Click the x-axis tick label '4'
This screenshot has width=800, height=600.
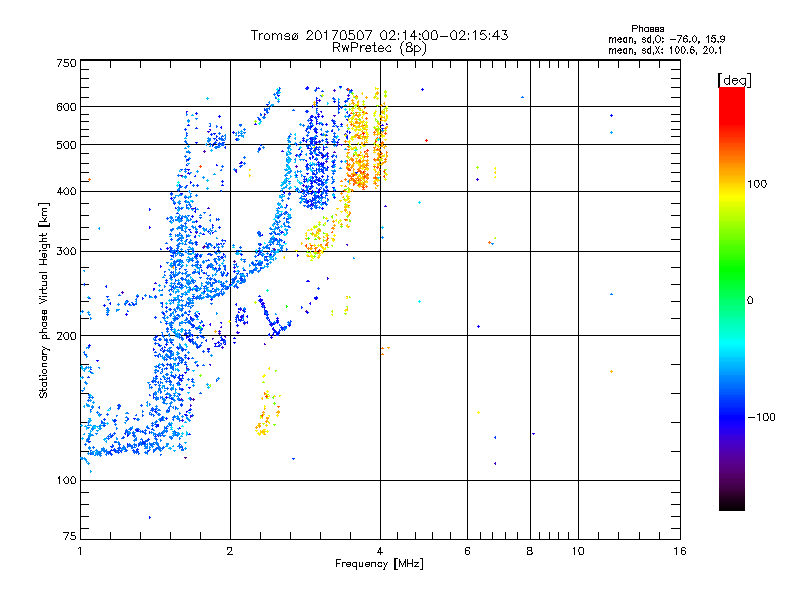[380, 551]
